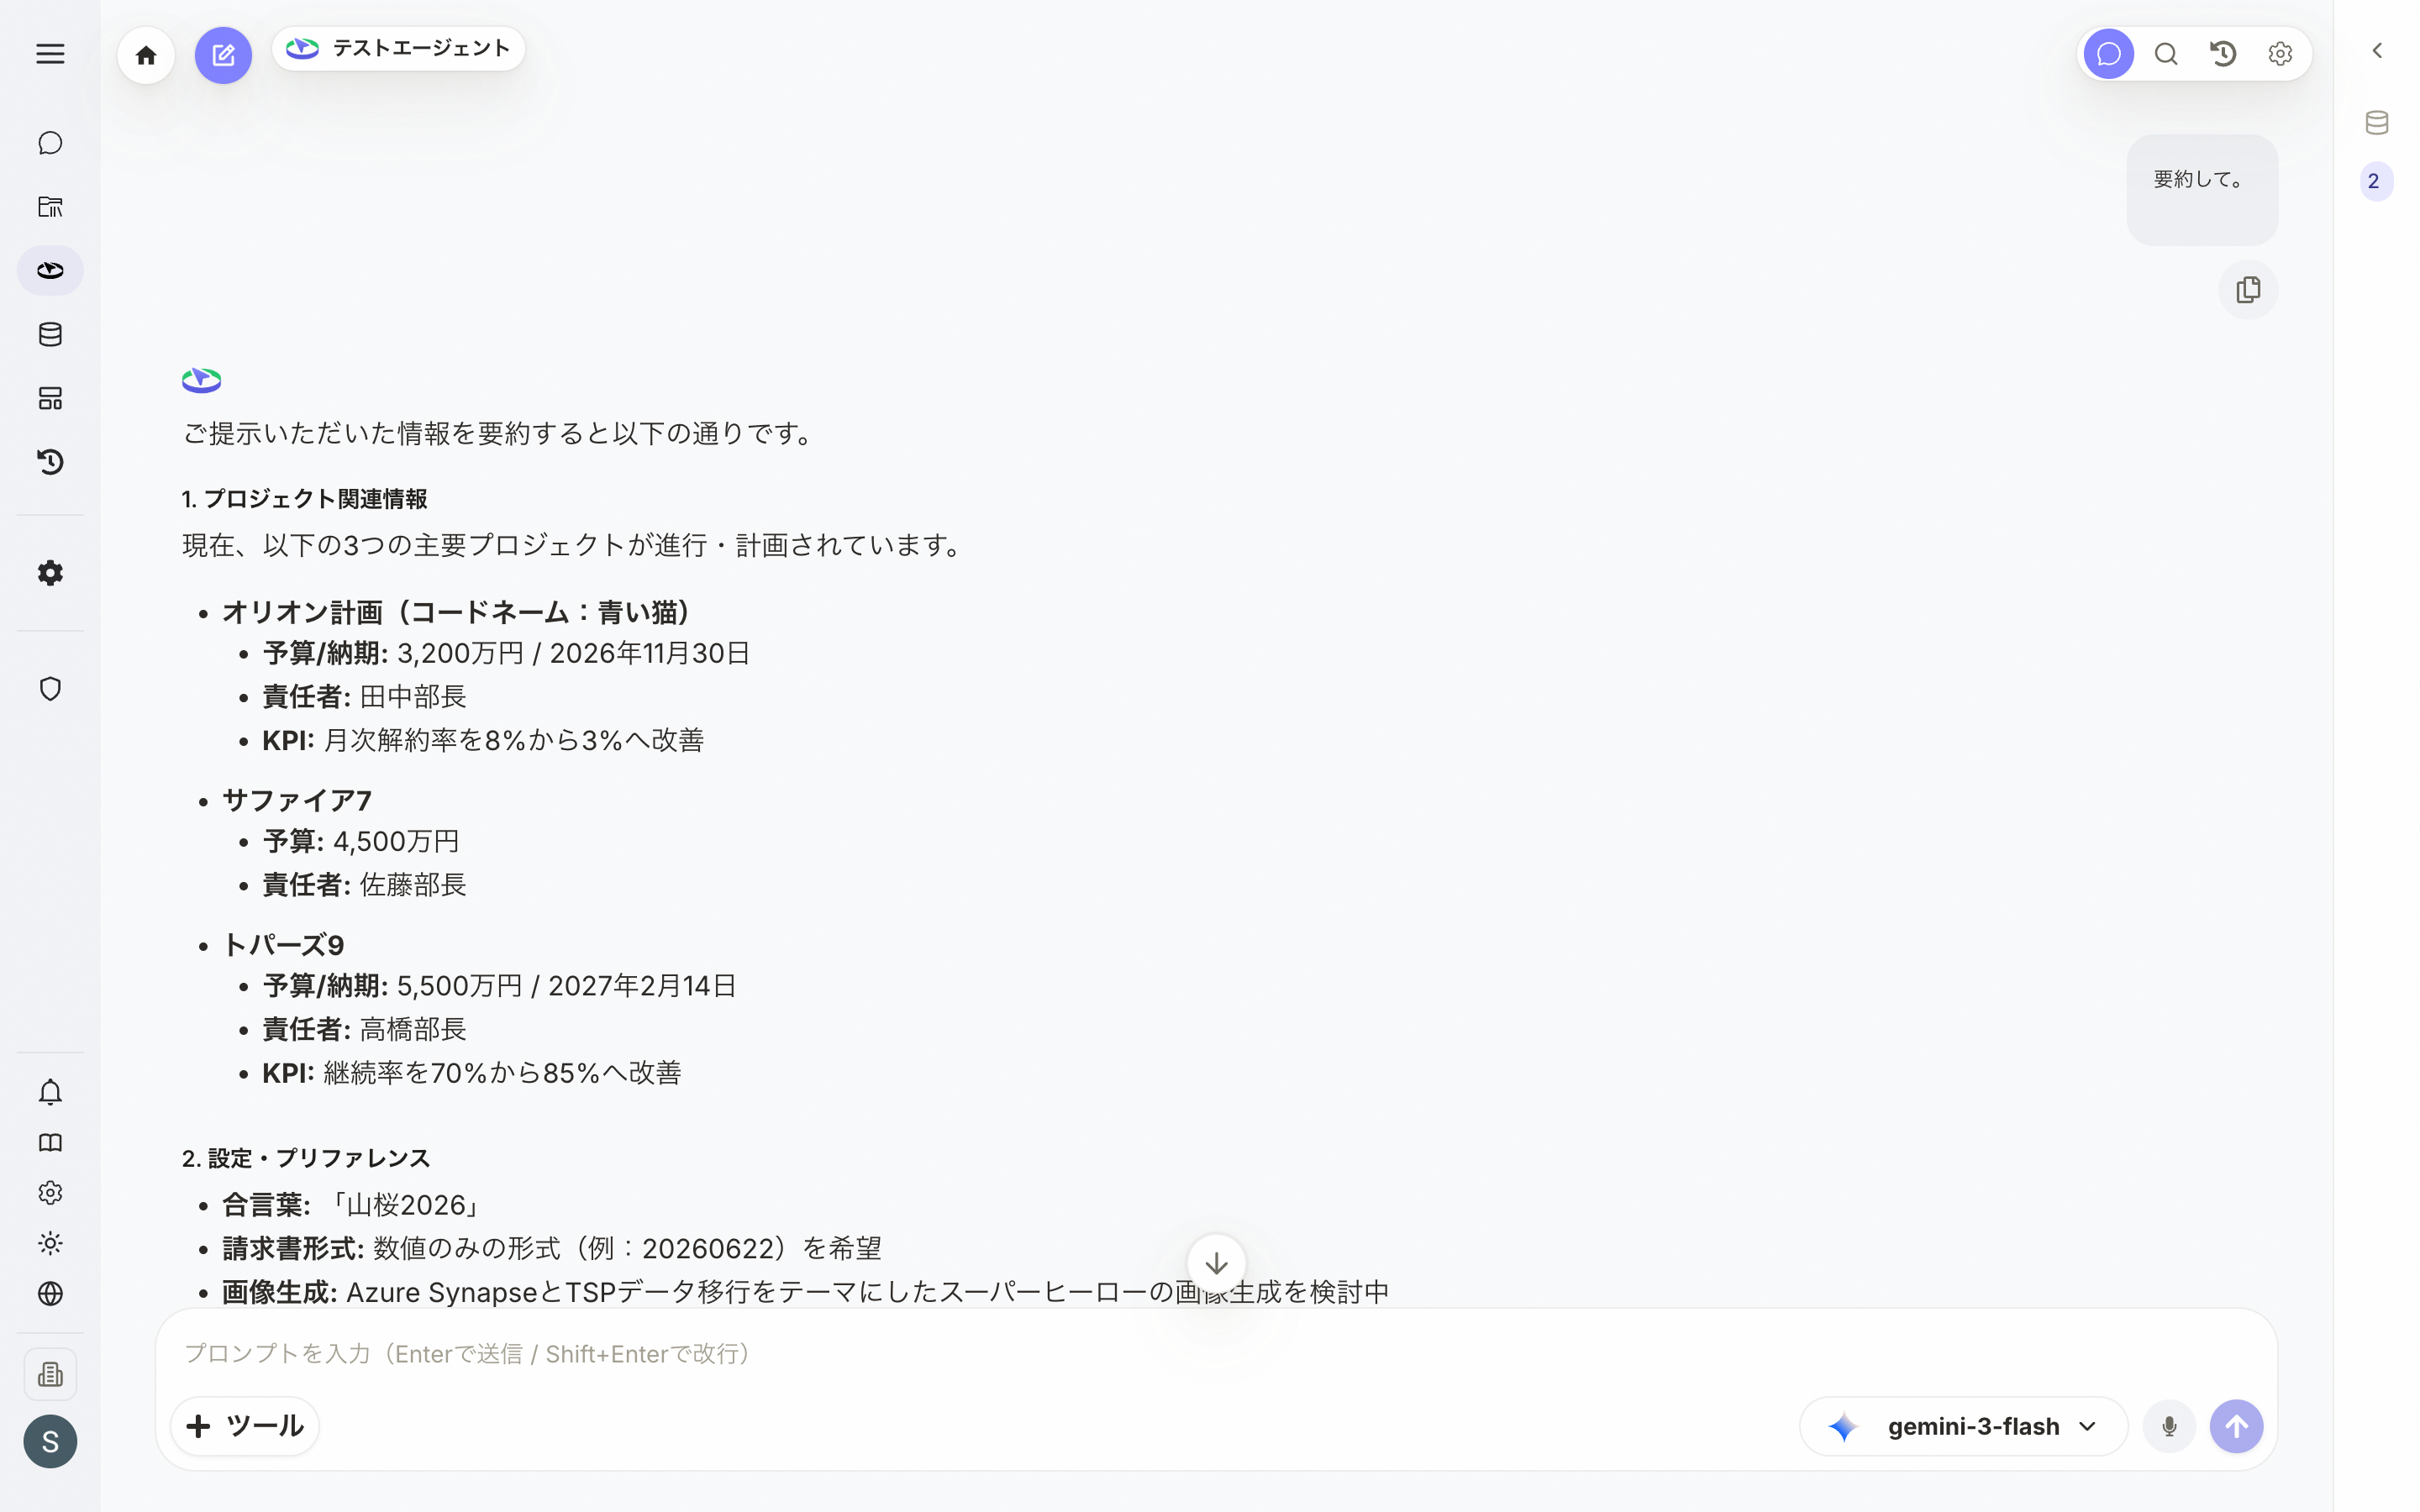This screenshot has height=1512, width=2420.
Task: Click the agent logo above the response
Action: pyautogui.click(x=201, y=380)
